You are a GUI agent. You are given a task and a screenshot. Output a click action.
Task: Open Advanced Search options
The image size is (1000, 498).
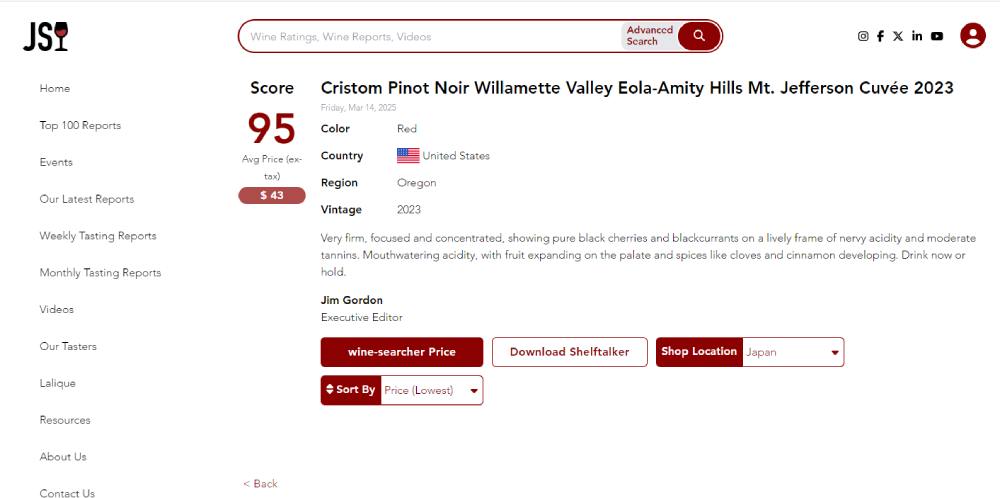(x=650, y=36)
